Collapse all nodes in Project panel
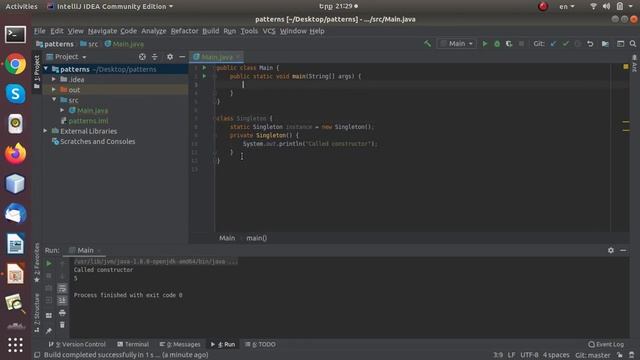This screenshot has width=640, height=360. click(155, 57)
